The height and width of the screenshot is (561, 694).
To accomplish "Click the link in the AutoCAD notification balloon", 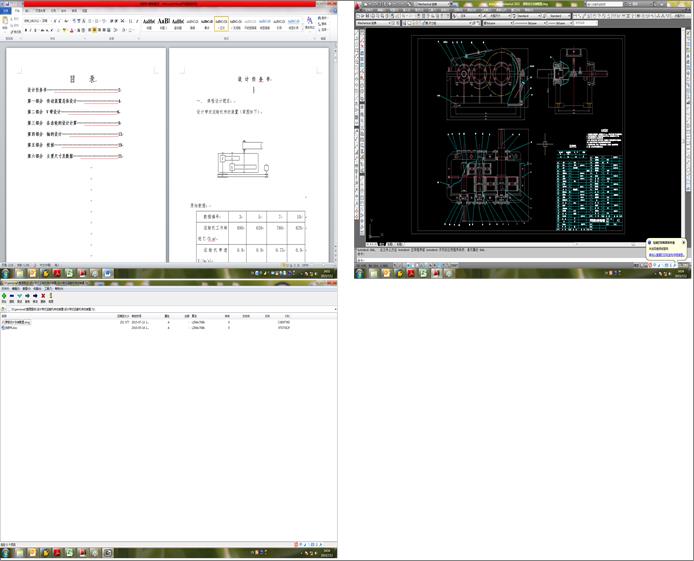I will point(667,255).
